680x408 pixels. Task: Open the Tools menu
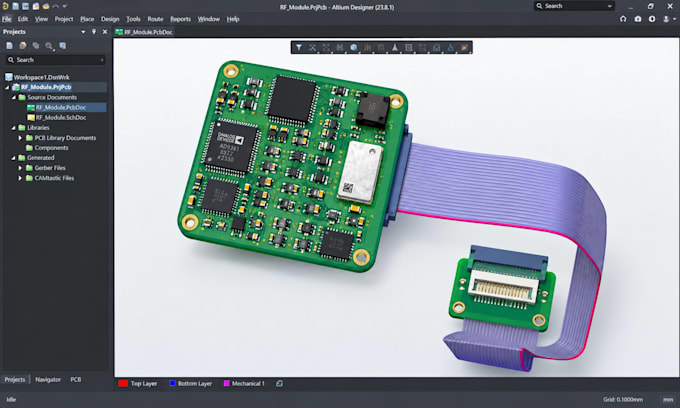point(133,19)
